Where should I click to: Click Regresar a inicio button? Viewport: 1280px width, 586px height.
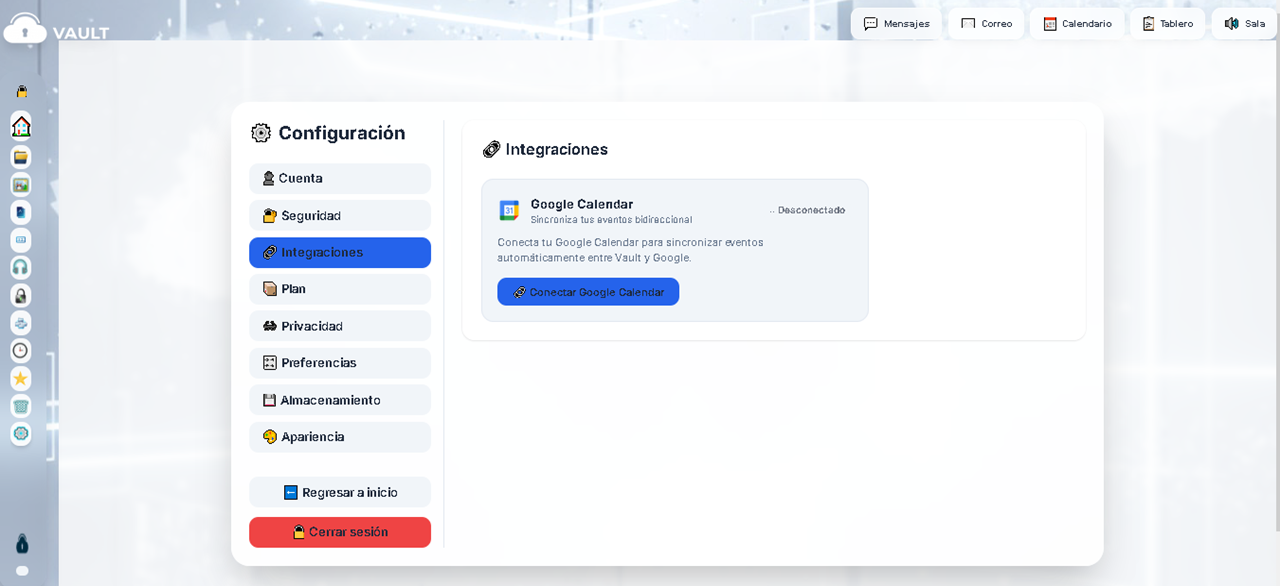coord(340,492)
